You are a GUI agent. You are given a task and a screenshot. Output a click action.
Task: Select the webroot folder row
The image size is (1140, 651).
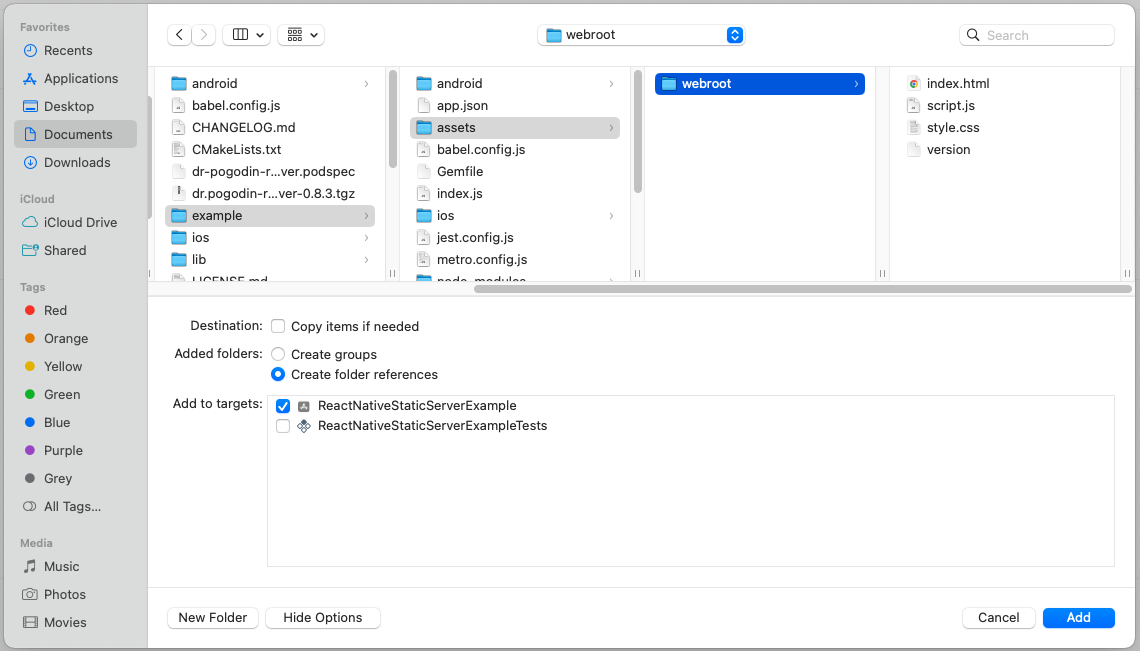[760, 84]
